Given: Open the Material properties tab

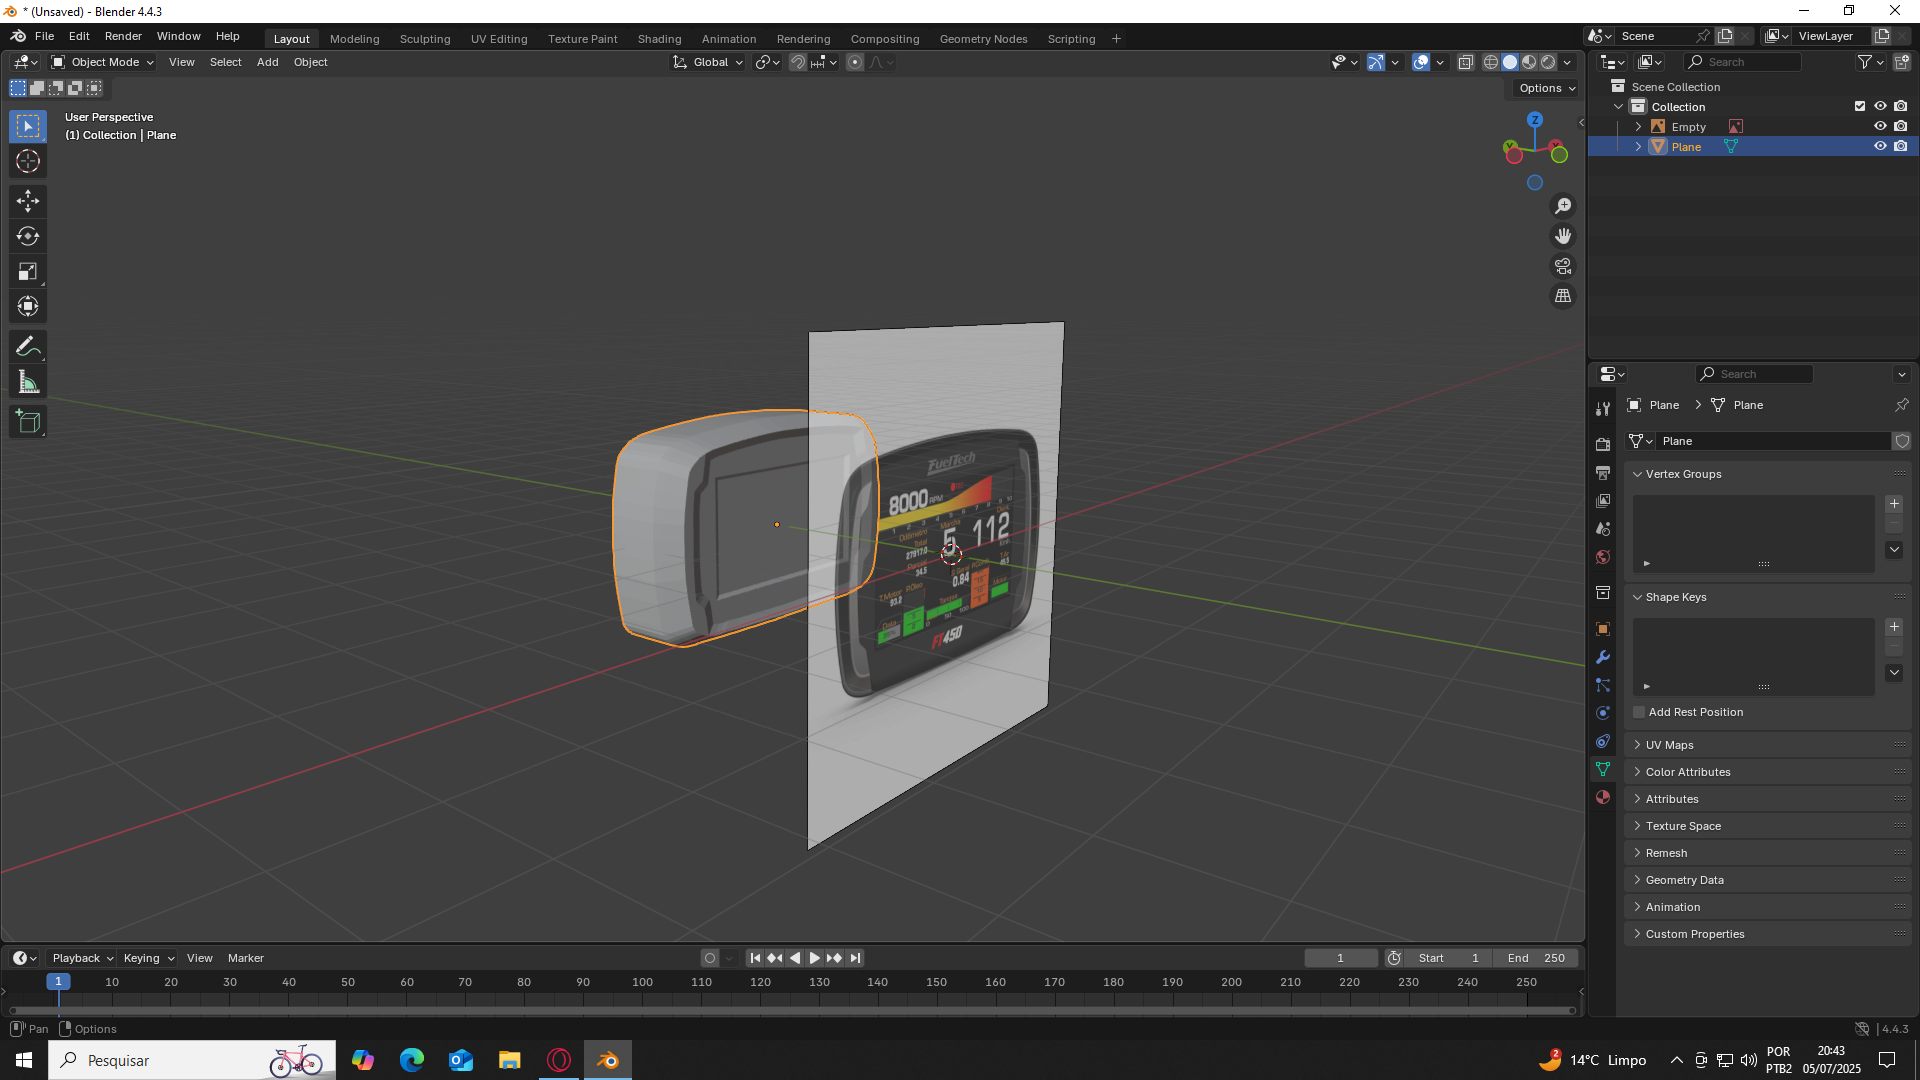Looking at the screenshot, I should click(x=1603, y=797).
